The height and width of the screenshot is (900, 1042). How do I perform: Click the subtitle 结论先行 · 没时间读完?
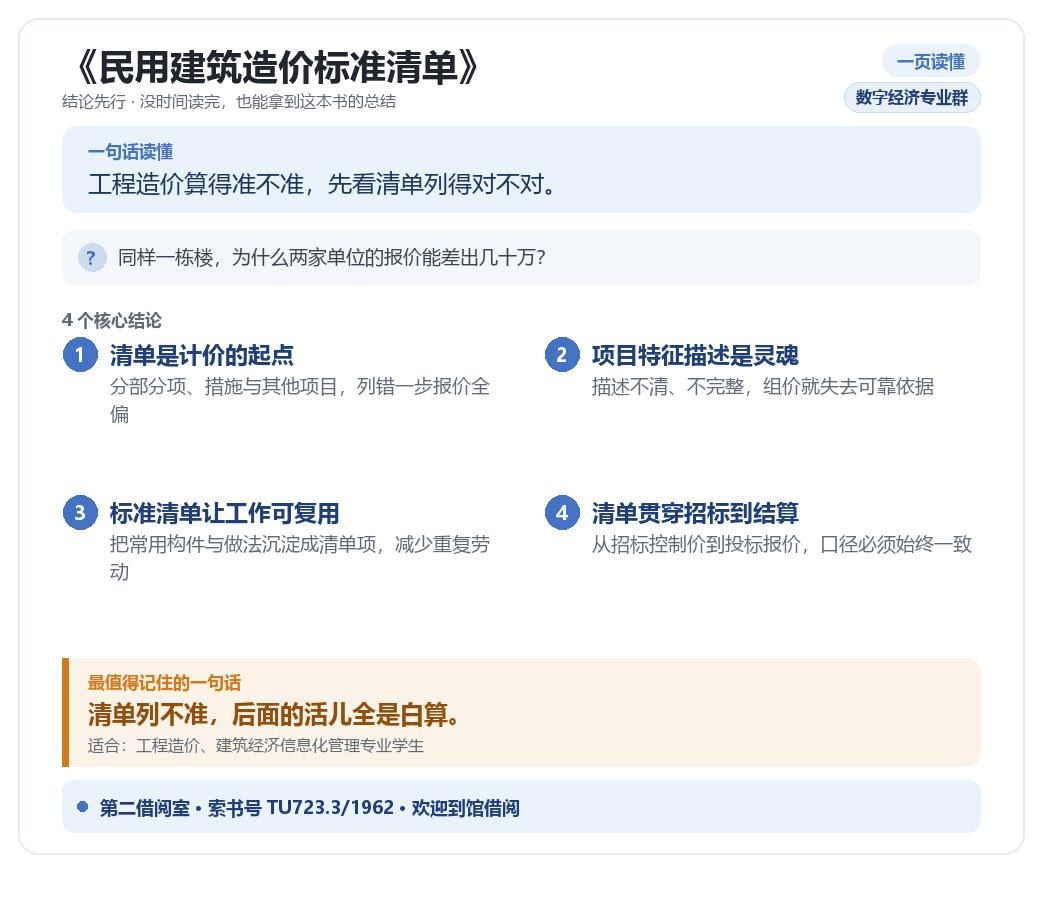pyautogui.click(x=229, y=102)
